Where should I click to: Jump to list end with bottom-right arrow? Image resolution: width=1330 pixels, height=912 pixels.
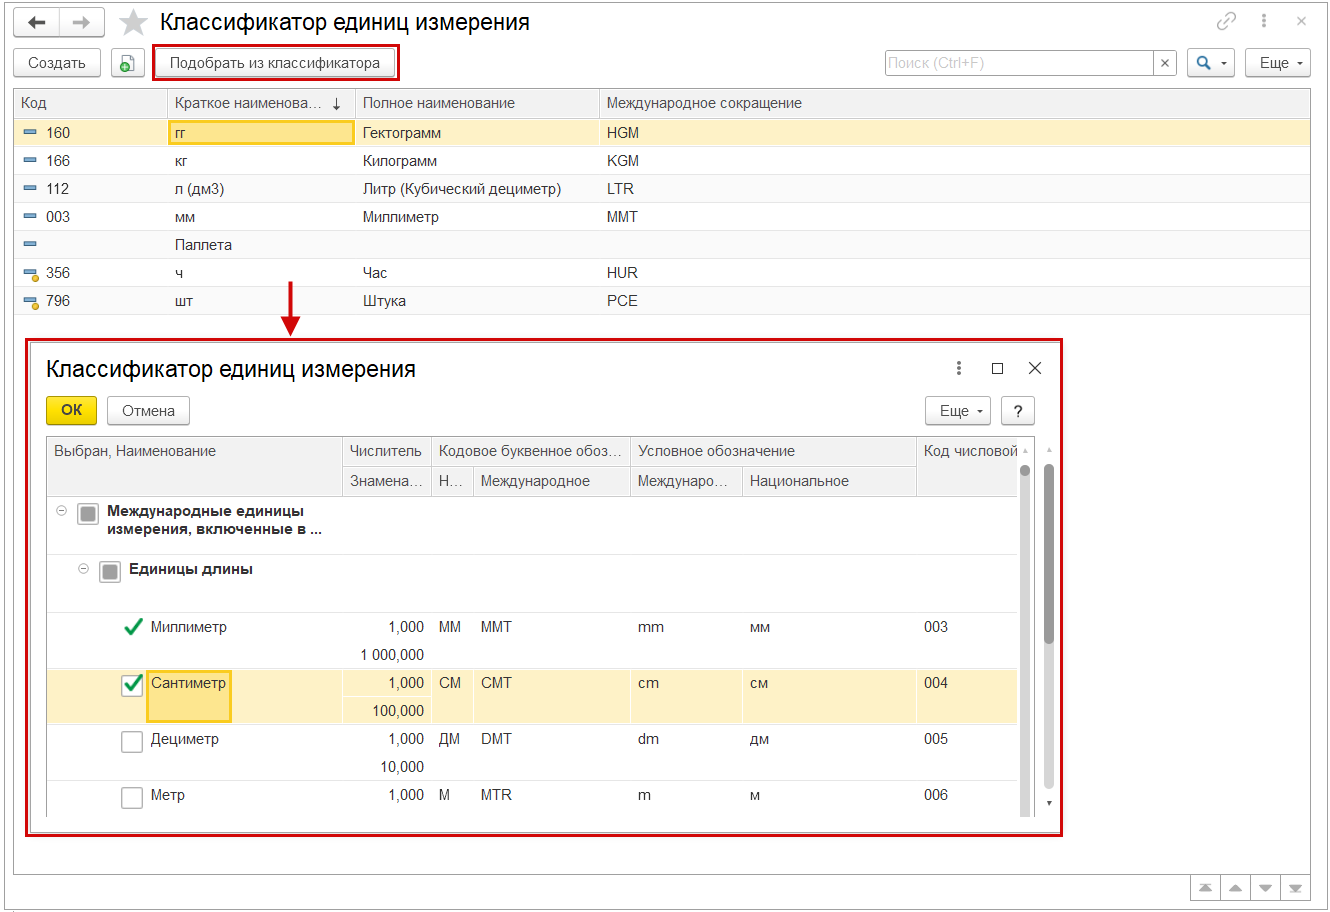[1296, 888]
